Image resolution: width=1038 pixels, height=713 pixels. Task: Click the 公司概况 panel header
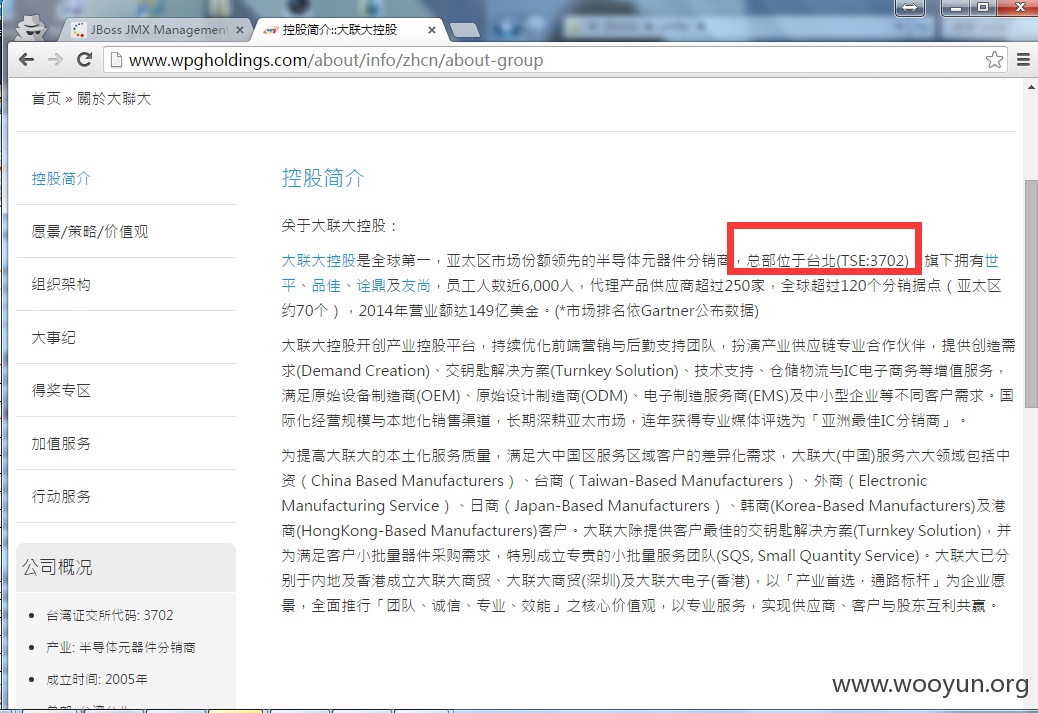coord(126,567)
